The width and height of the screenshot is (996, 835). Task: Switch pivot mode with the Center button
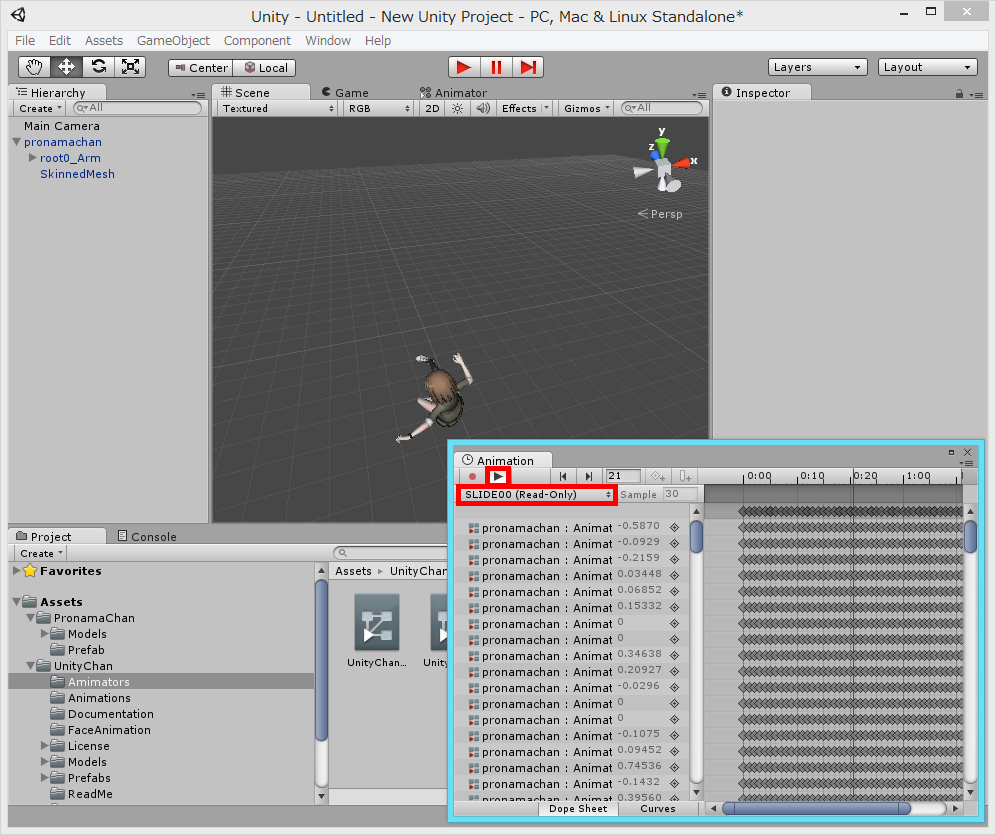pos(199,67)
